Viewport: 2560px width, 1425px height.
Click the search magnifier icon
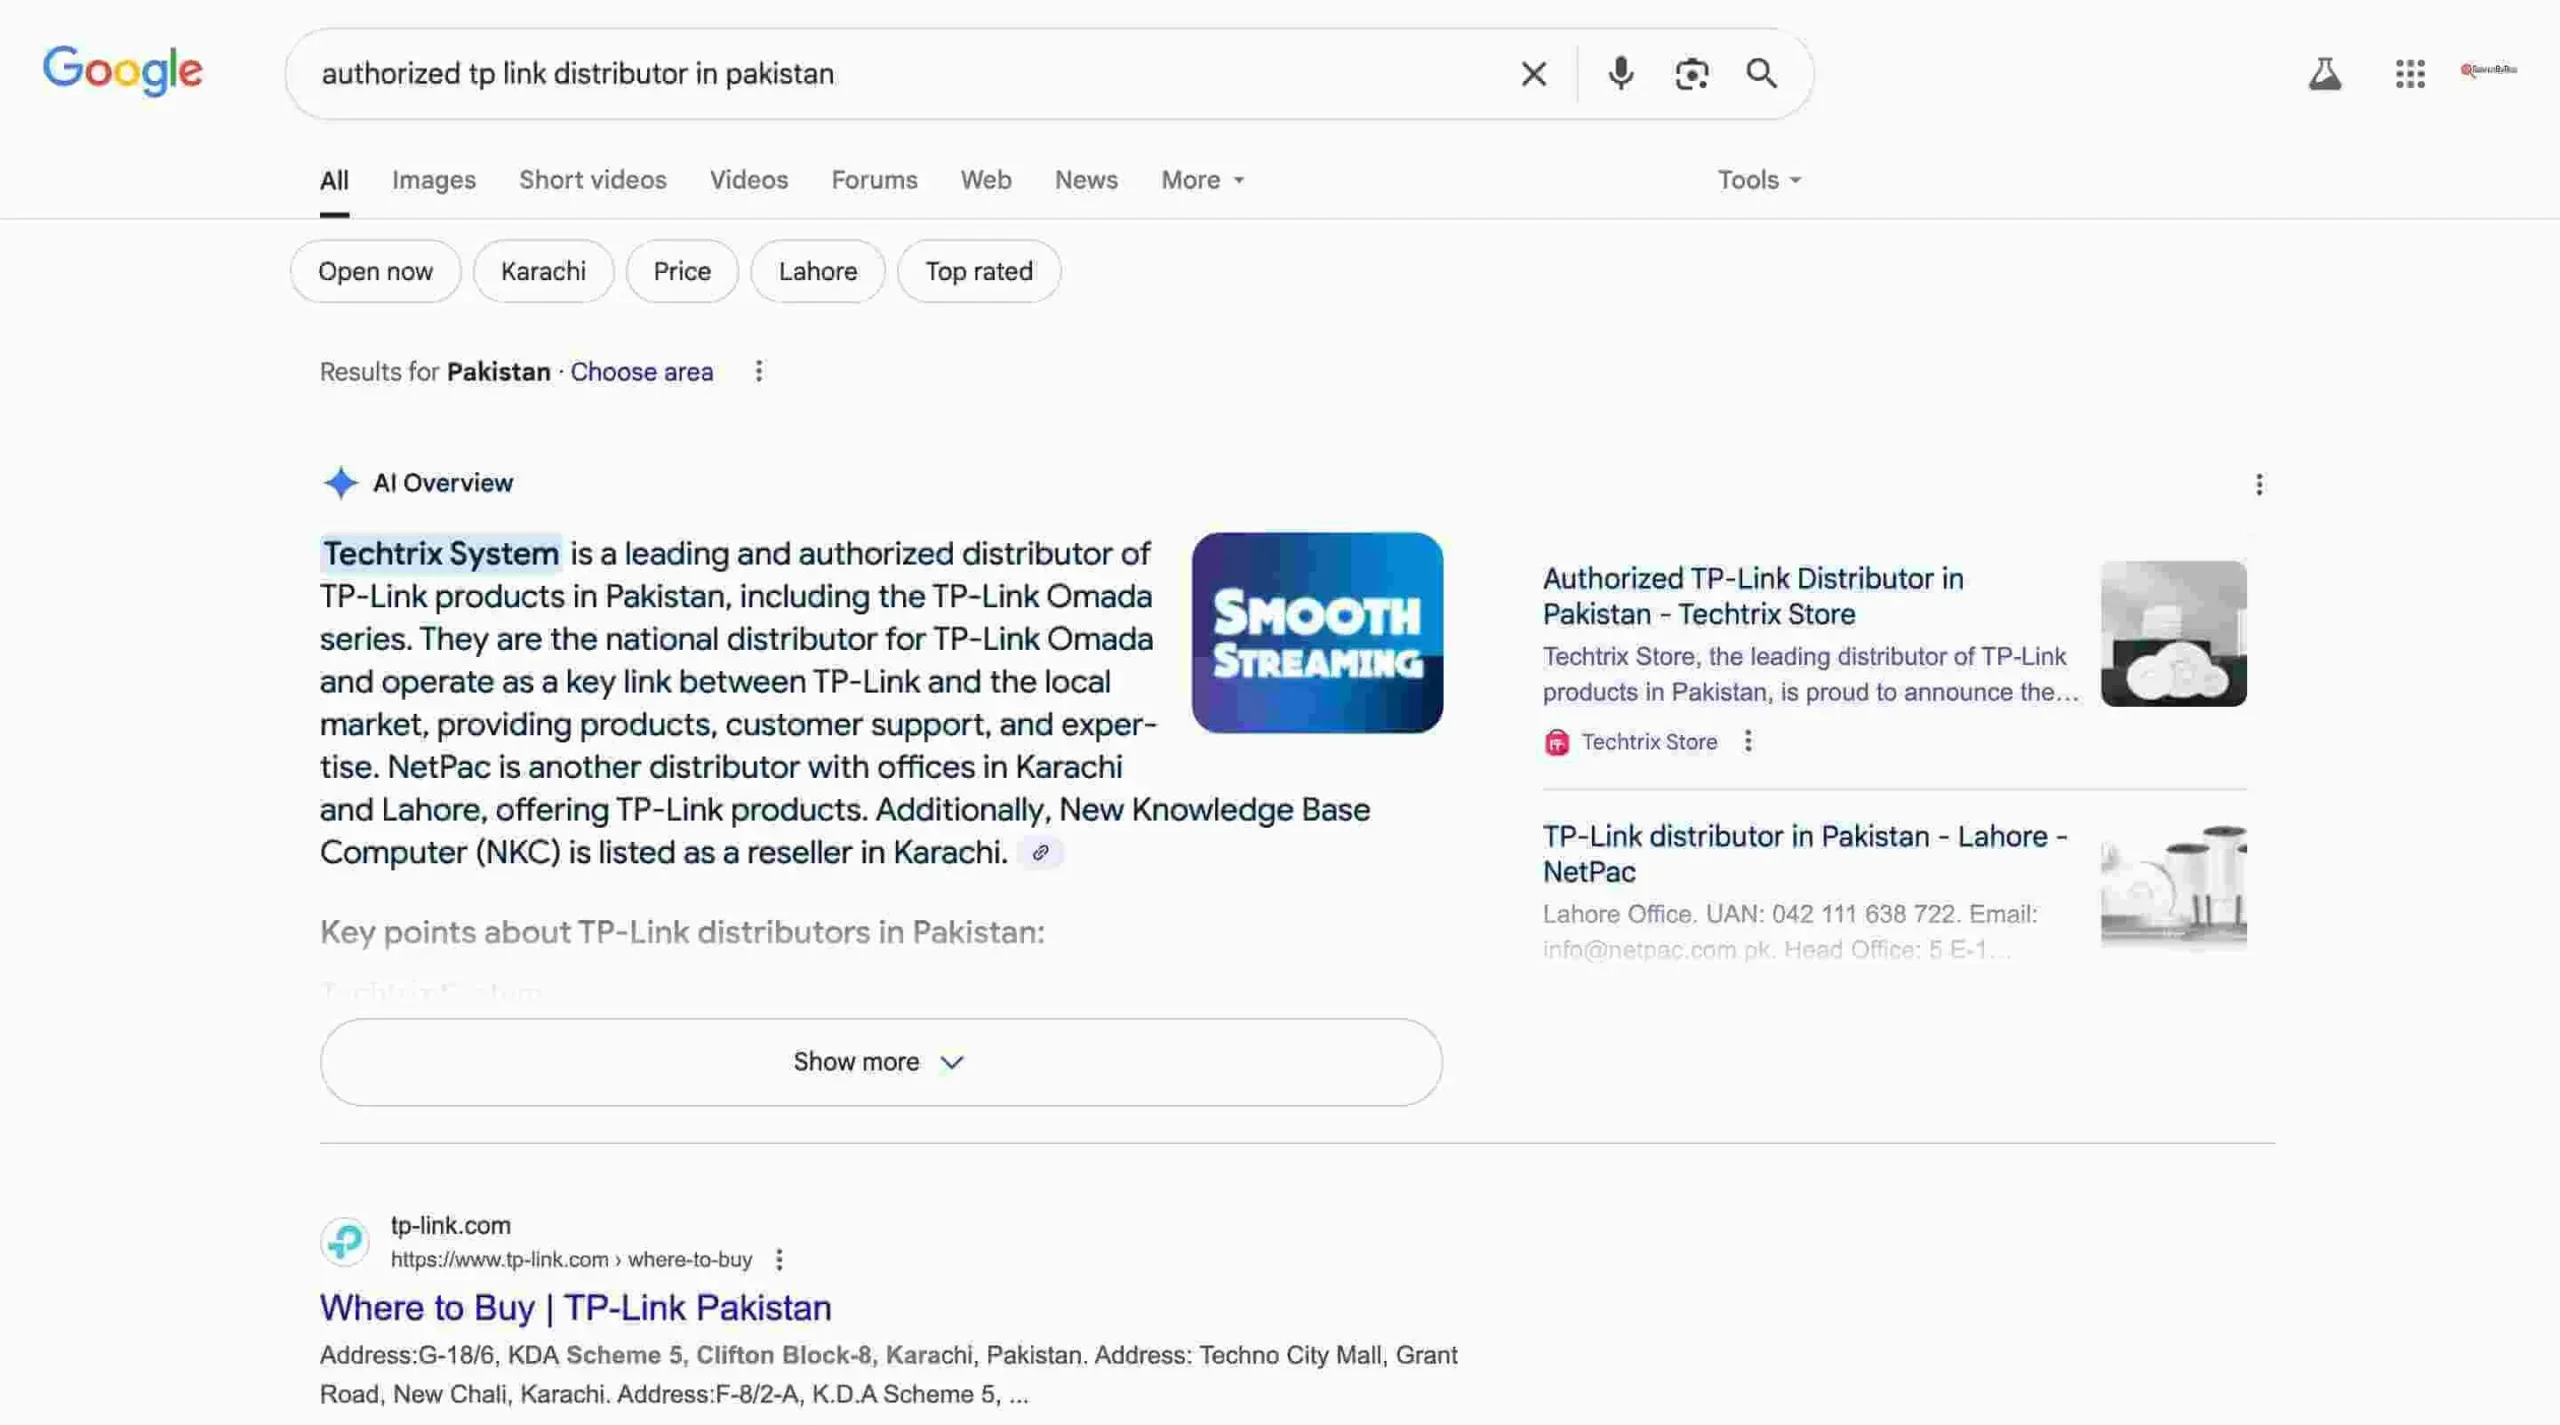point(1761,73)
